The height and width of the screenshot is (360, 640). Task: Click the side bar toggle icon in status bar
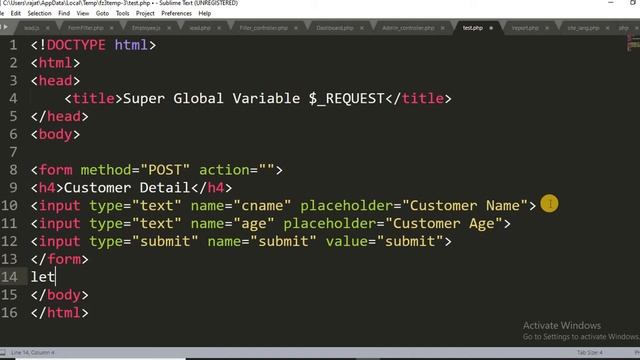click(x=3, y=352)
